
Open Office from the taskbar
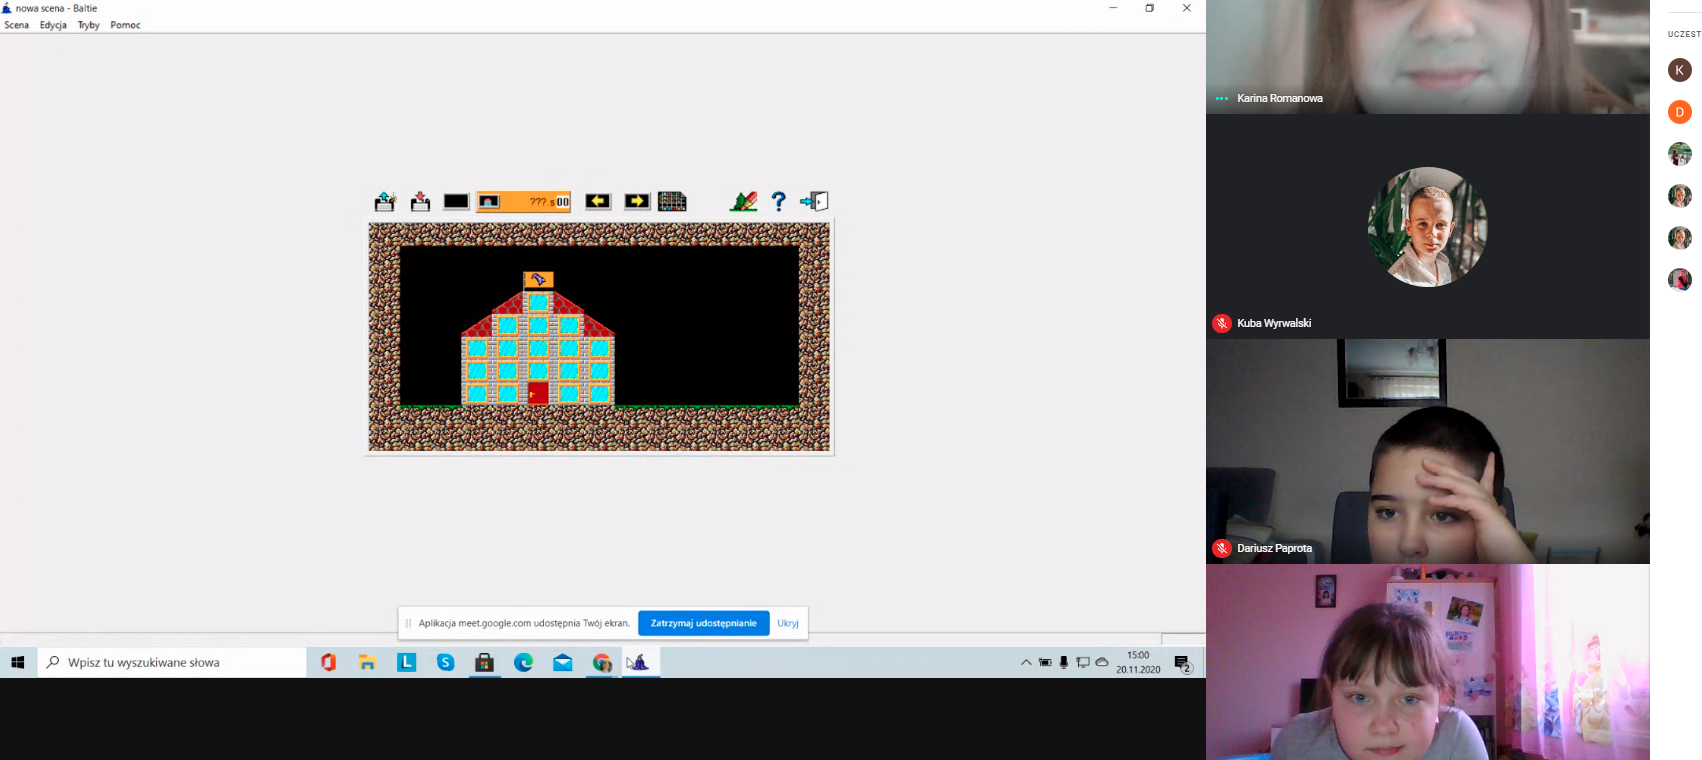328,662
